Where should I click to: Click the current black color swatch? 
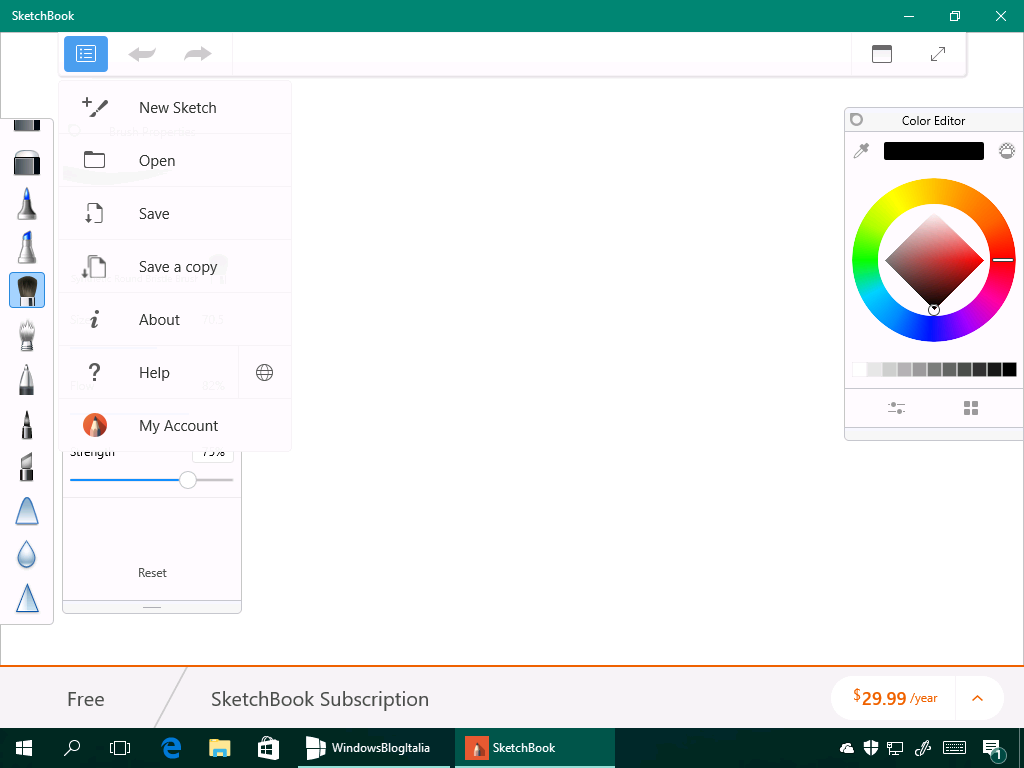[x=933, y=151]
